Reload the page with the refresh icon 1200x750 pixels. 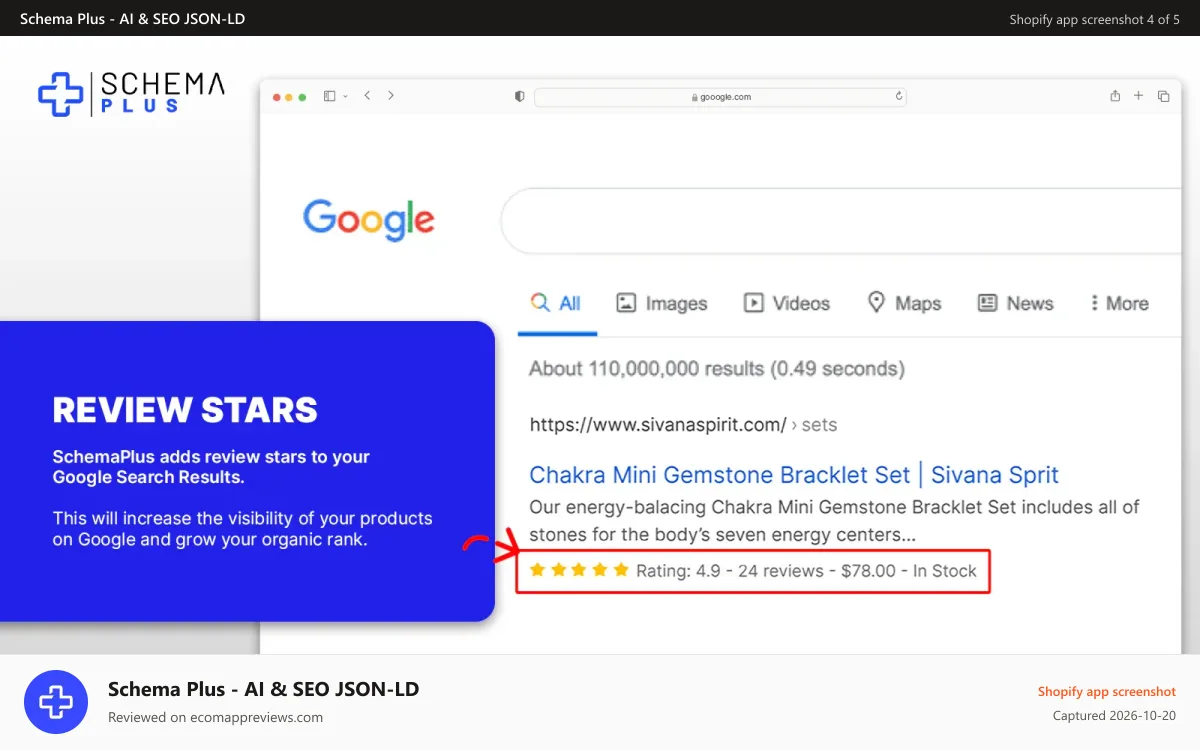(x=898, y=97)
